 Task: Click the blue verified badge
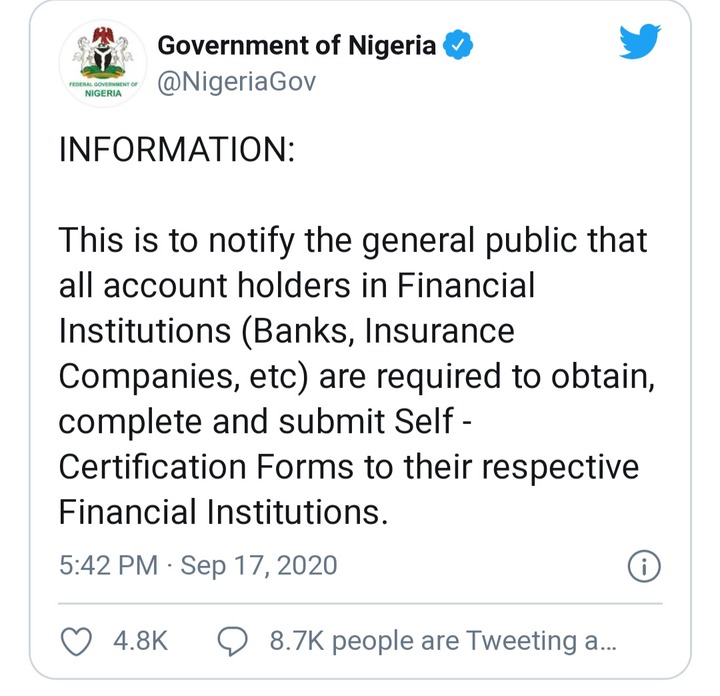coord(458,46)
